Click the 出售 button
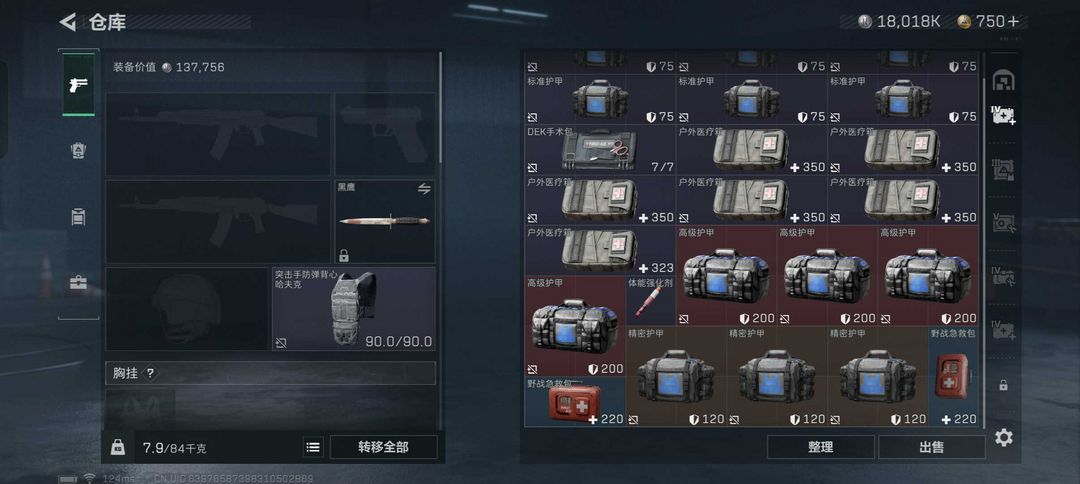This screenshot has width=1080, height=484. coord(931,448)
